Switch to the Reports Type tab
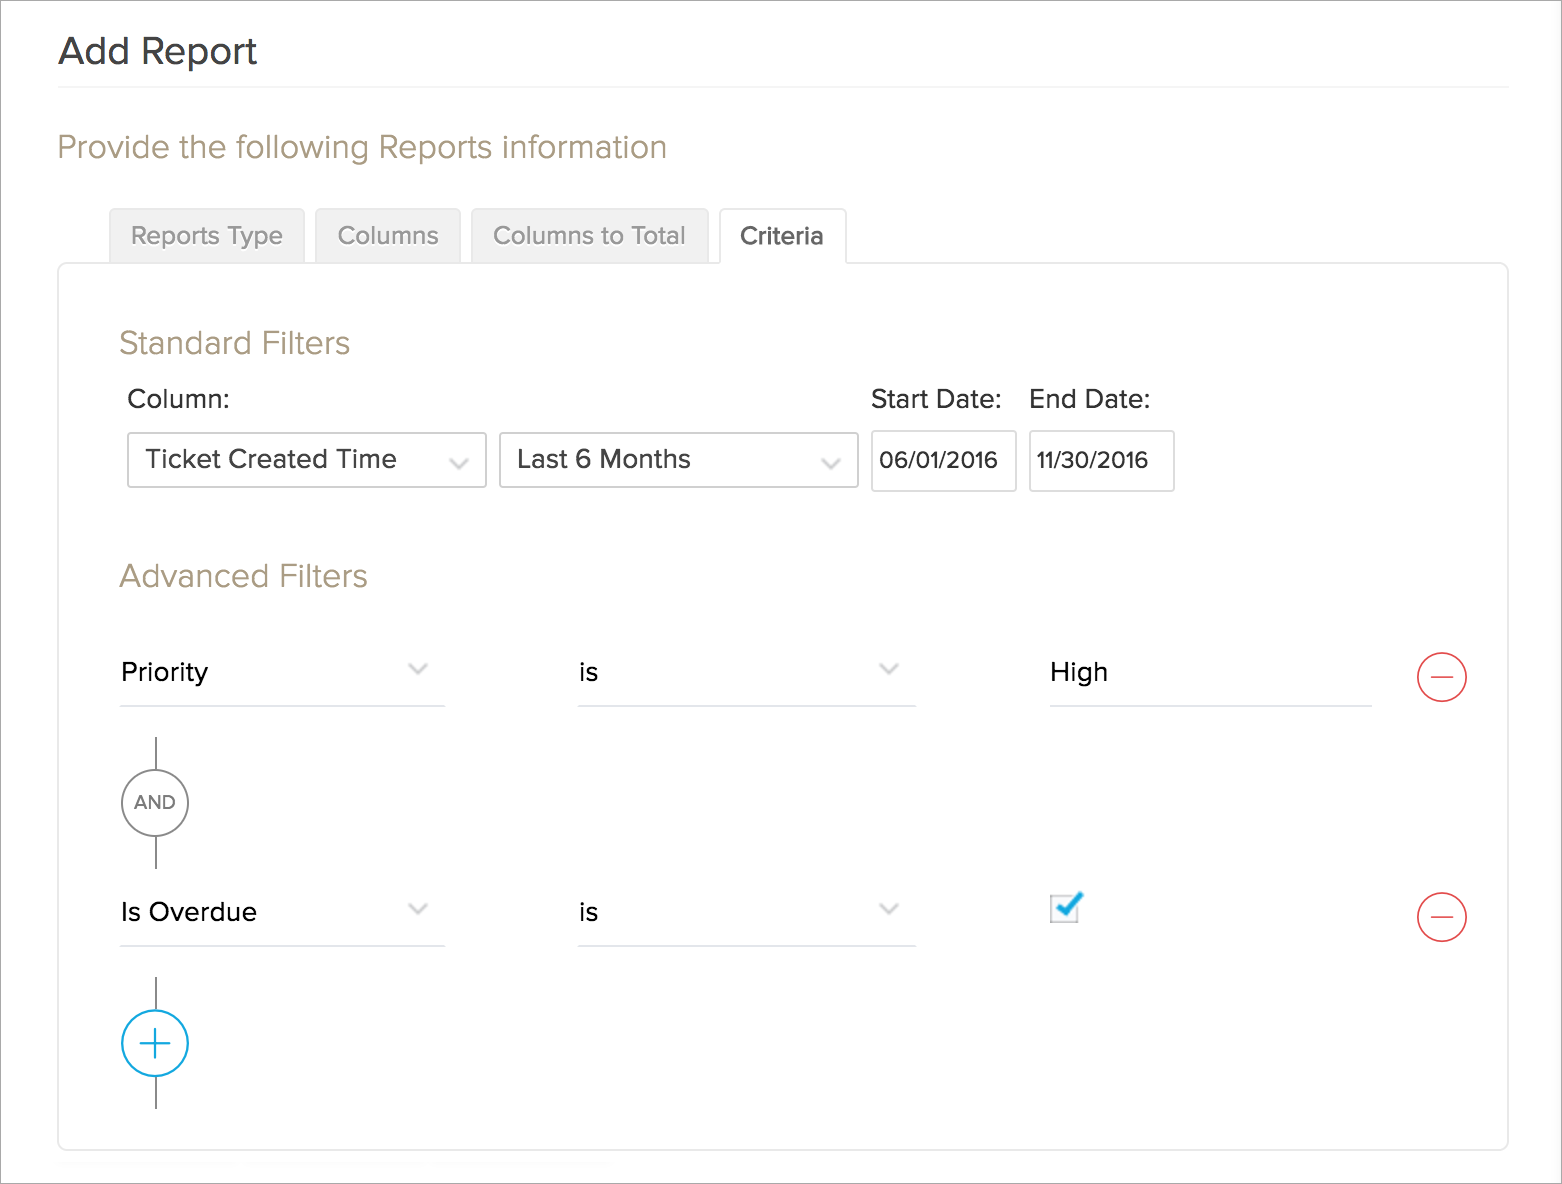 click(207, 236)
